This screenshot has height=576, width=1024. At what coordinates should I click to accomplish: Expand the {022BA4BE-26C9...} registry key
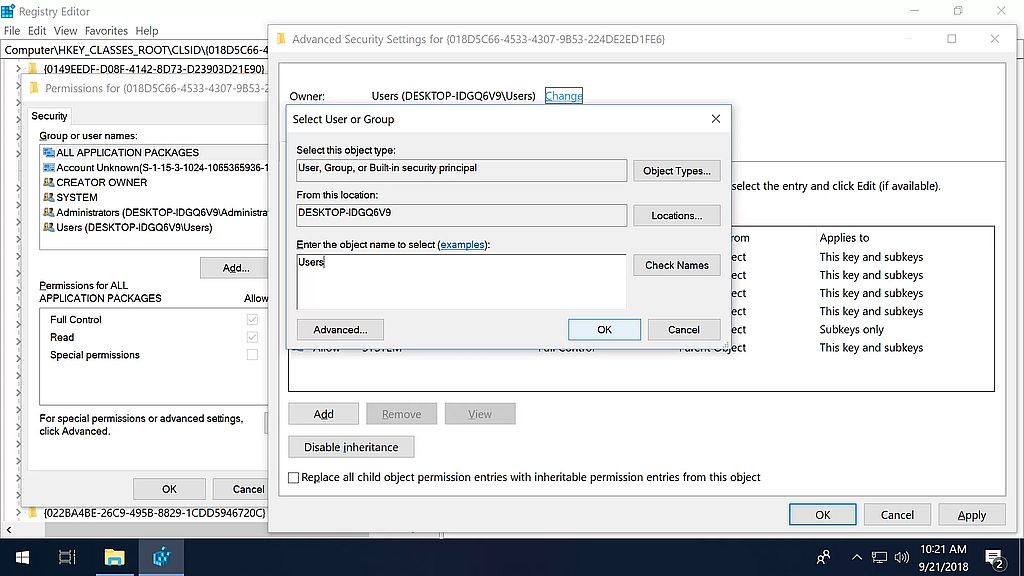(18, 513)
